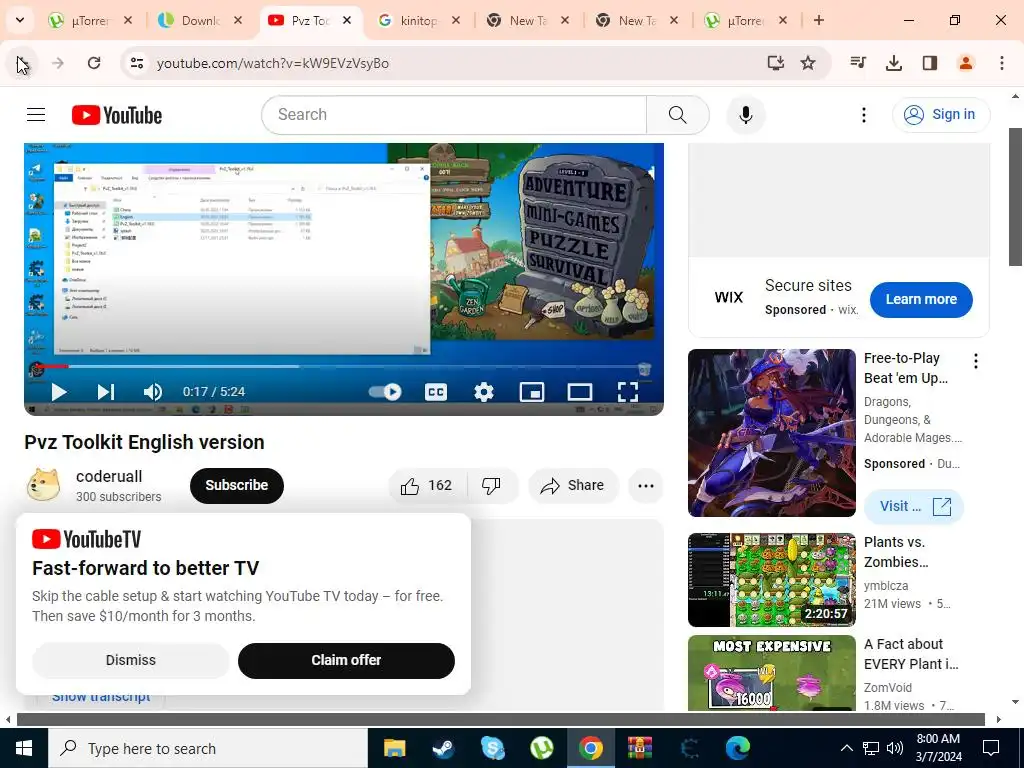Dismiss the YouTube TV offer
Viewport: 1024px width, 768px height.
coord(131,660)
